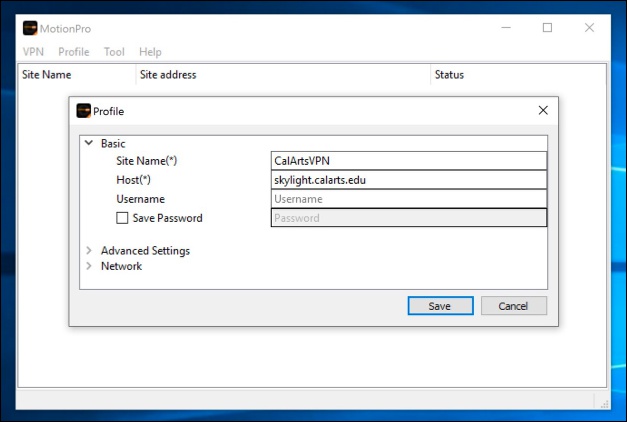Click the window resize grip icon

(x=605, y=404)
